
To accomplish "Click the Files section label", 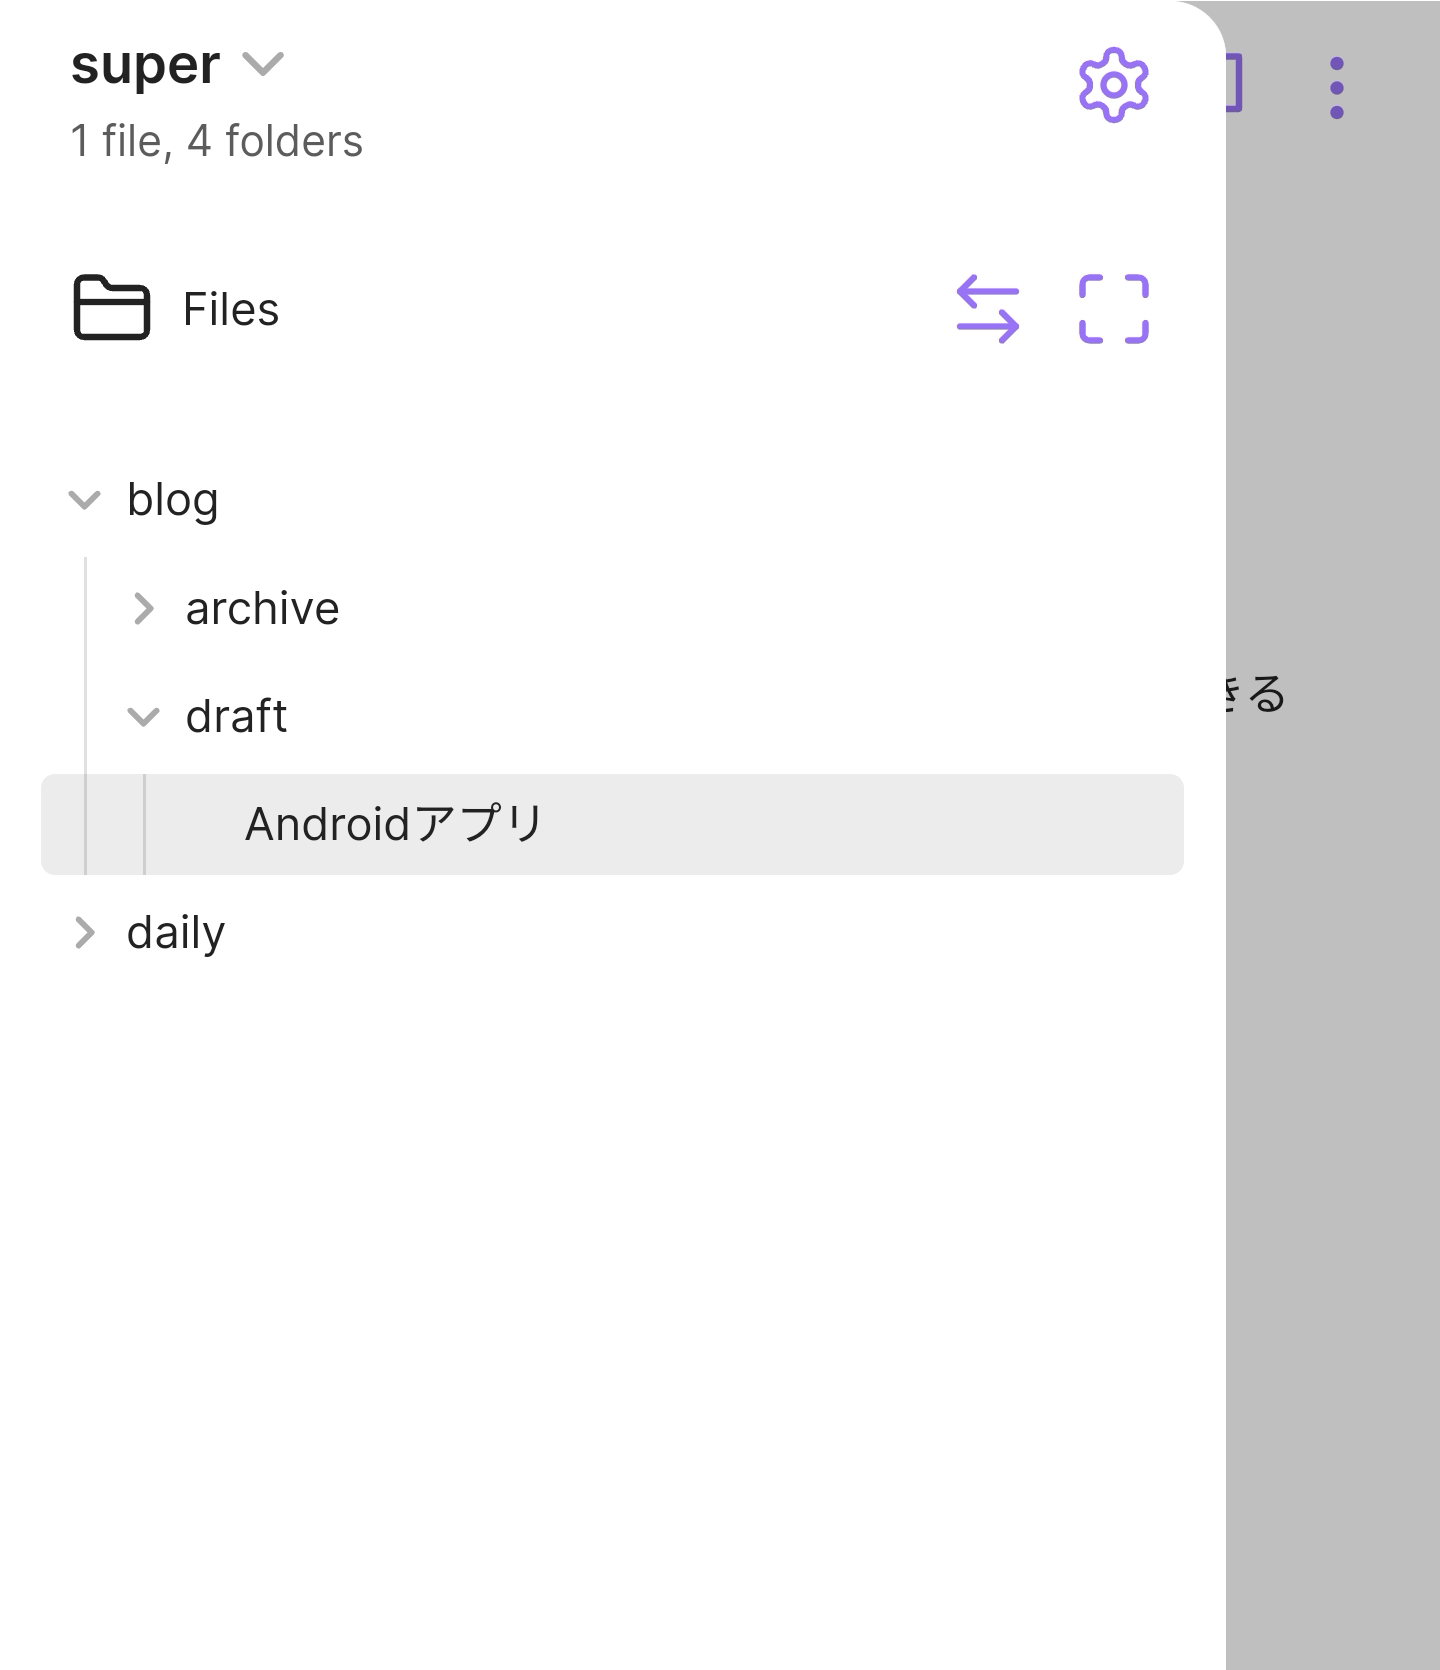I will [x=231, y=309].
